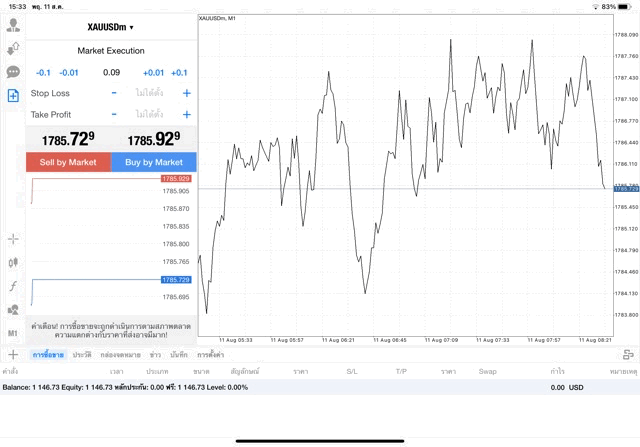Increase volume by 0.01
640x447 pixels.
[x=153, y=72]
